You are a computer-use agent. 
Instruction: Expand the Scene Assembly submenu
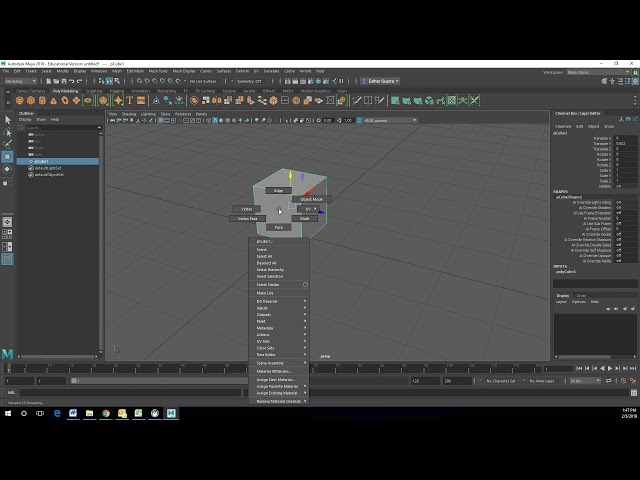279,363
